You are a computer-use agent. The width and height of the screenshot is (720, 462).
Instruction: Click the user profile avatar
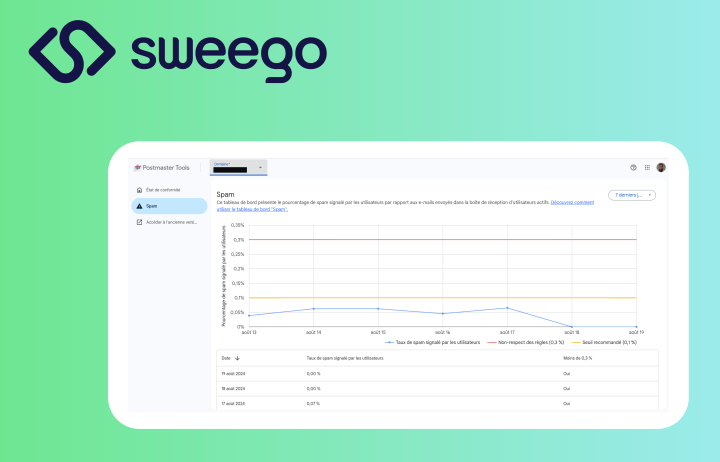coord(661,167)
